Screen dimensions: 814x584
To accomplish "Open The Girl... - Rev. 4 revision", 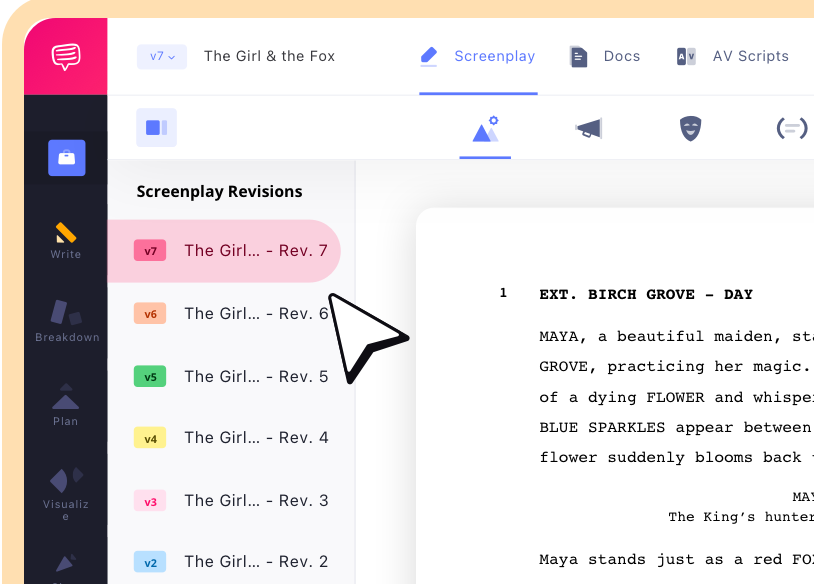I will pos(255,438).
